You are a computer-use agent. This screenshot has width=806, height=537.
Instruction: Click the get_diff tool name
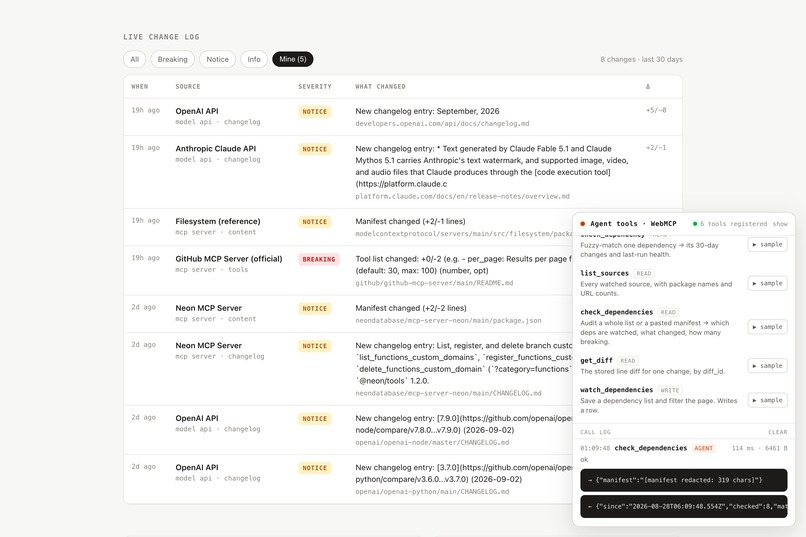click(x=596, y=361)
